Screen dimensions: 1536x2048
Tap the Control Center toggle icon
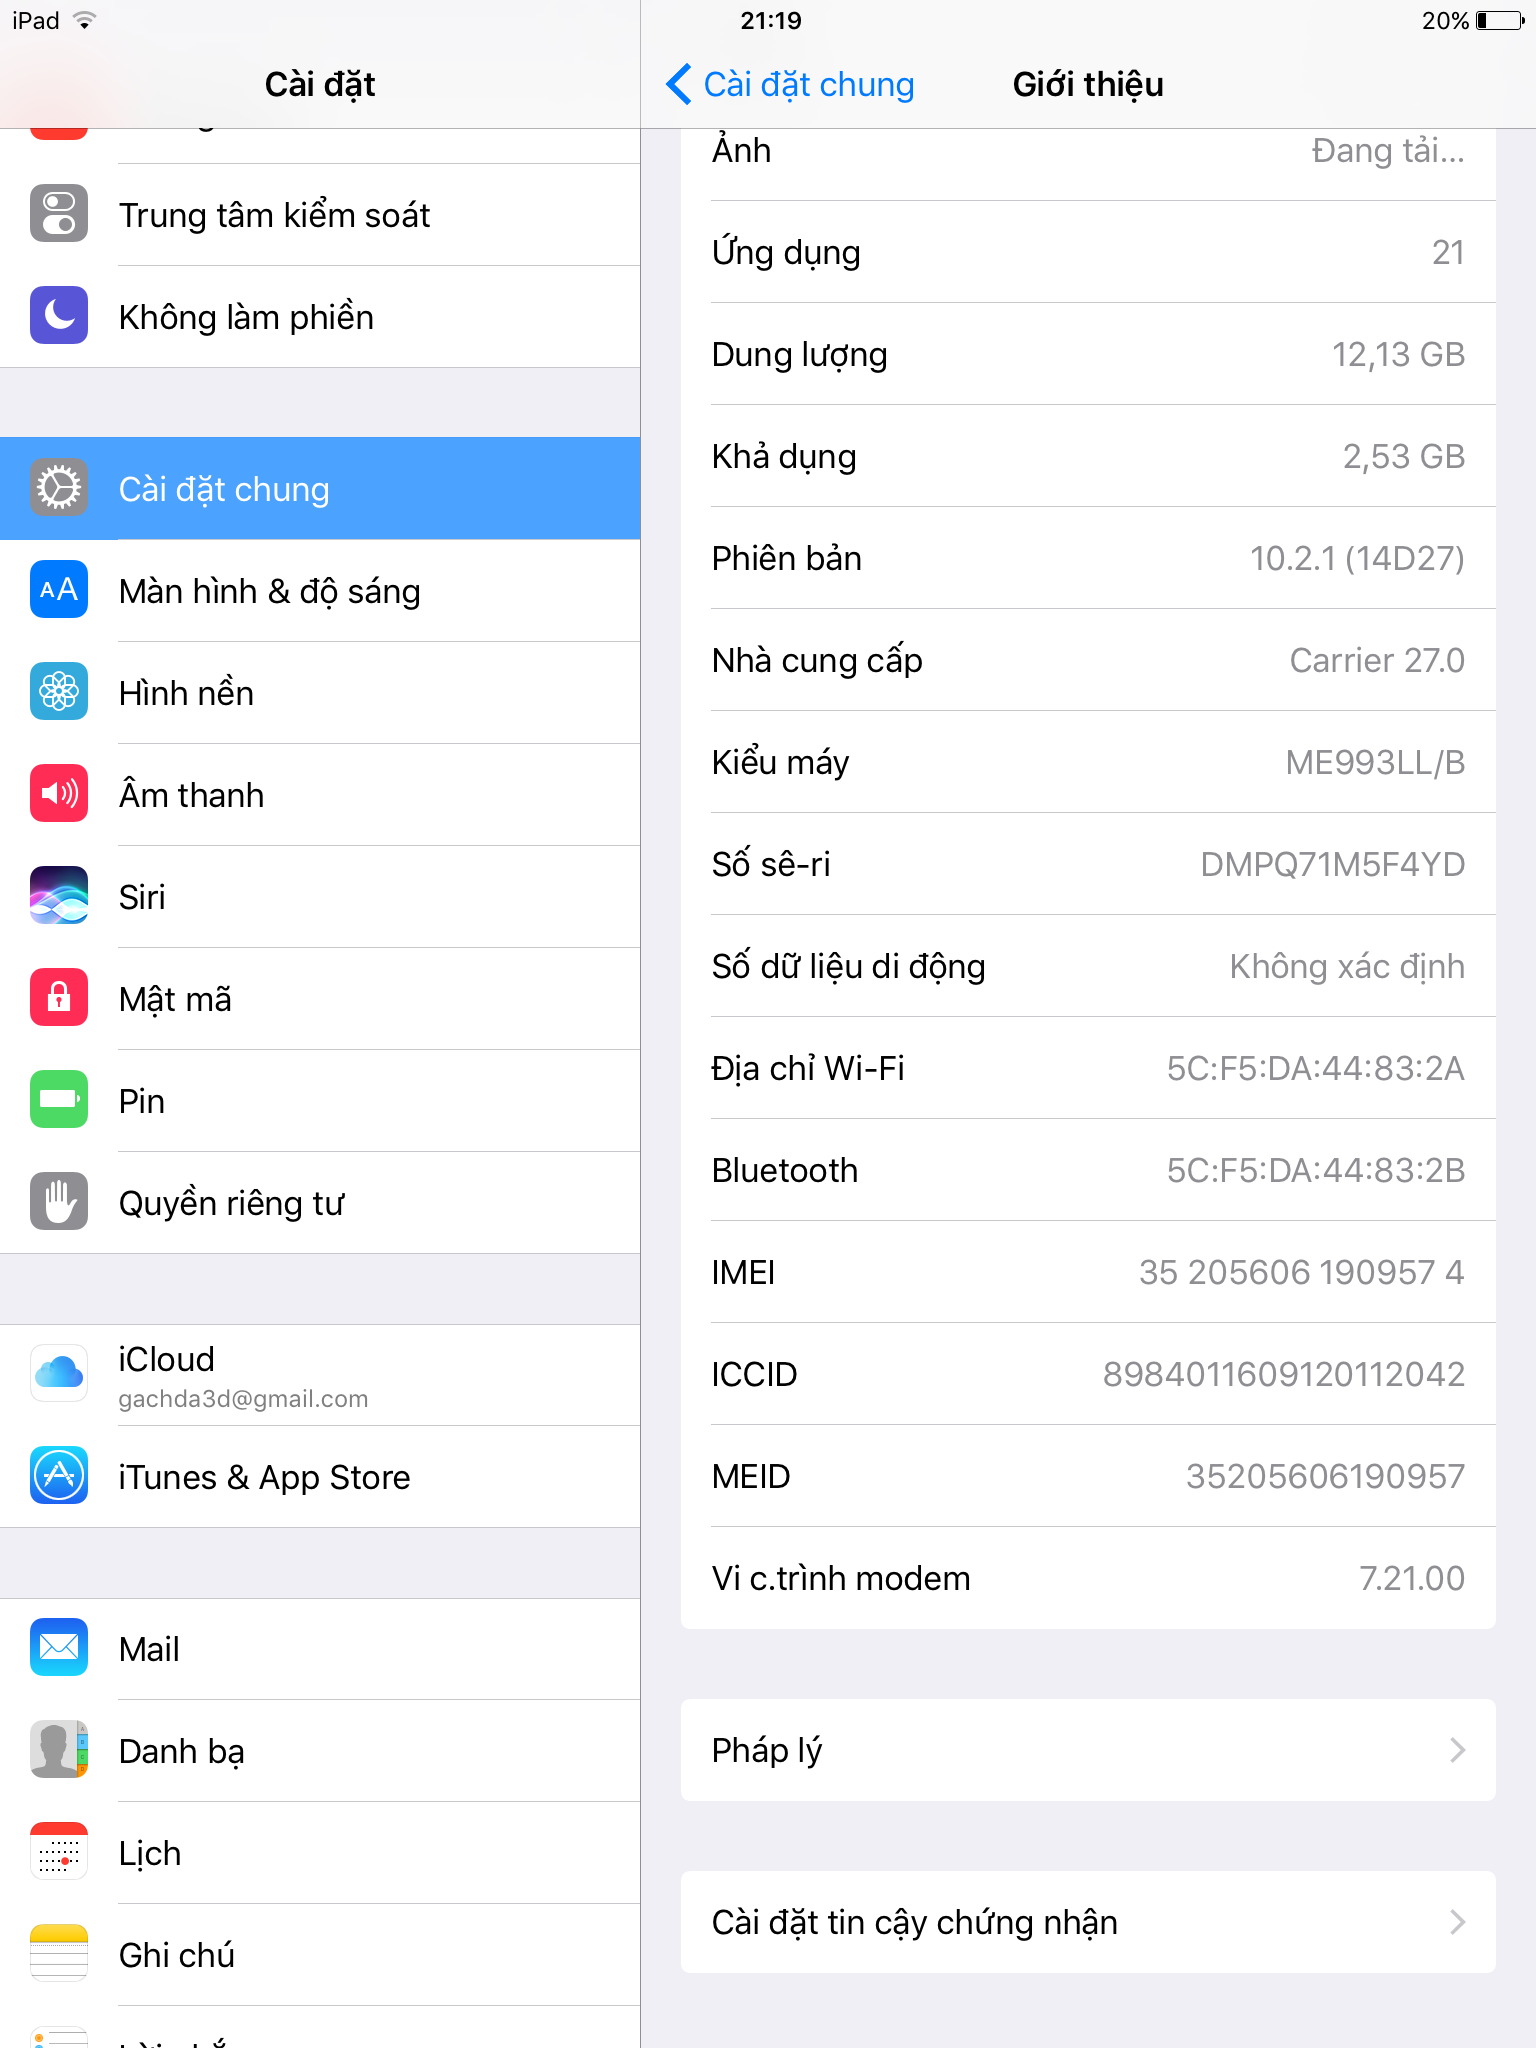pyautogui.click(x=59, y=214)
